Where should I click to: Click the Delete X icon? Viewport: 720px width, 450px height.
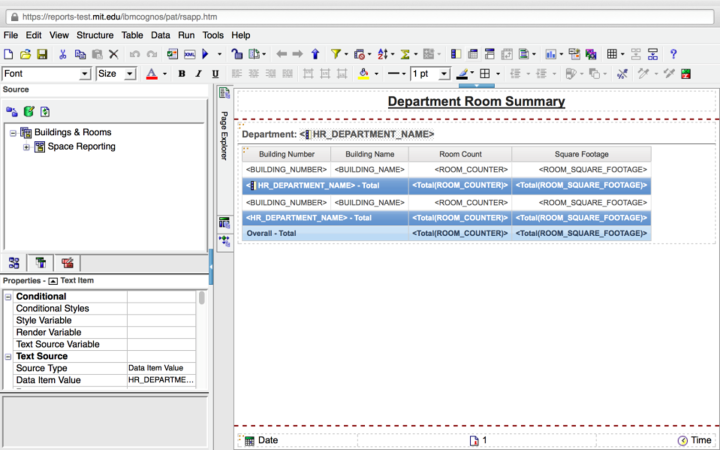[x=113, y=54]
